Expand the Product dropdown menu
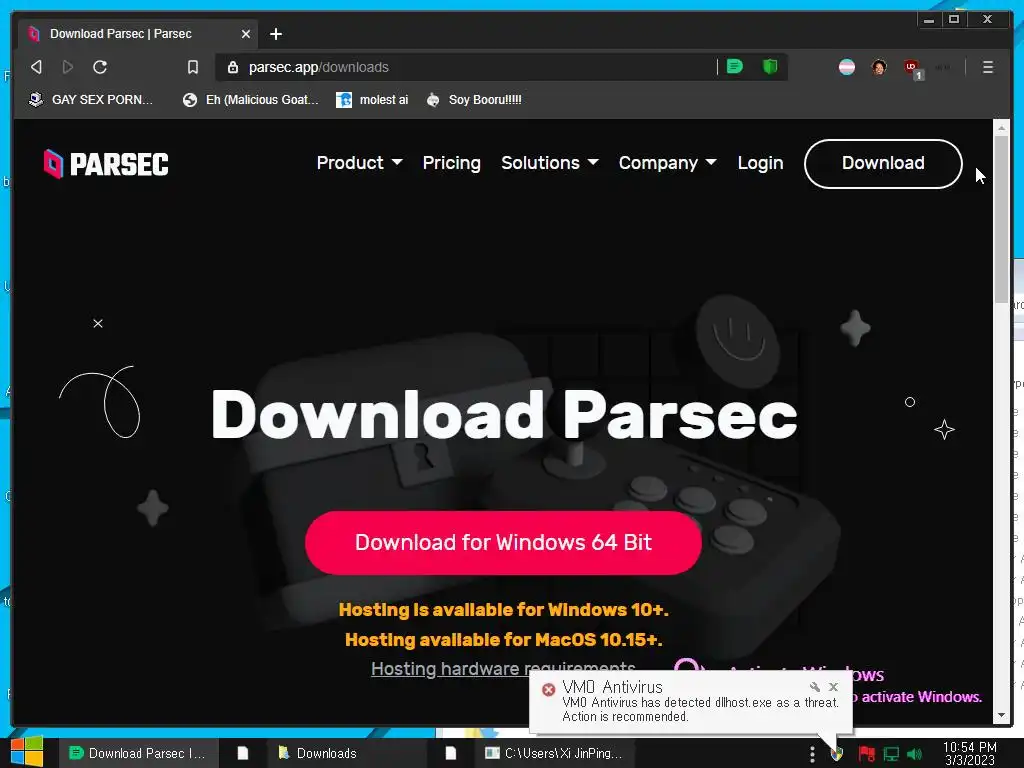 359,163
